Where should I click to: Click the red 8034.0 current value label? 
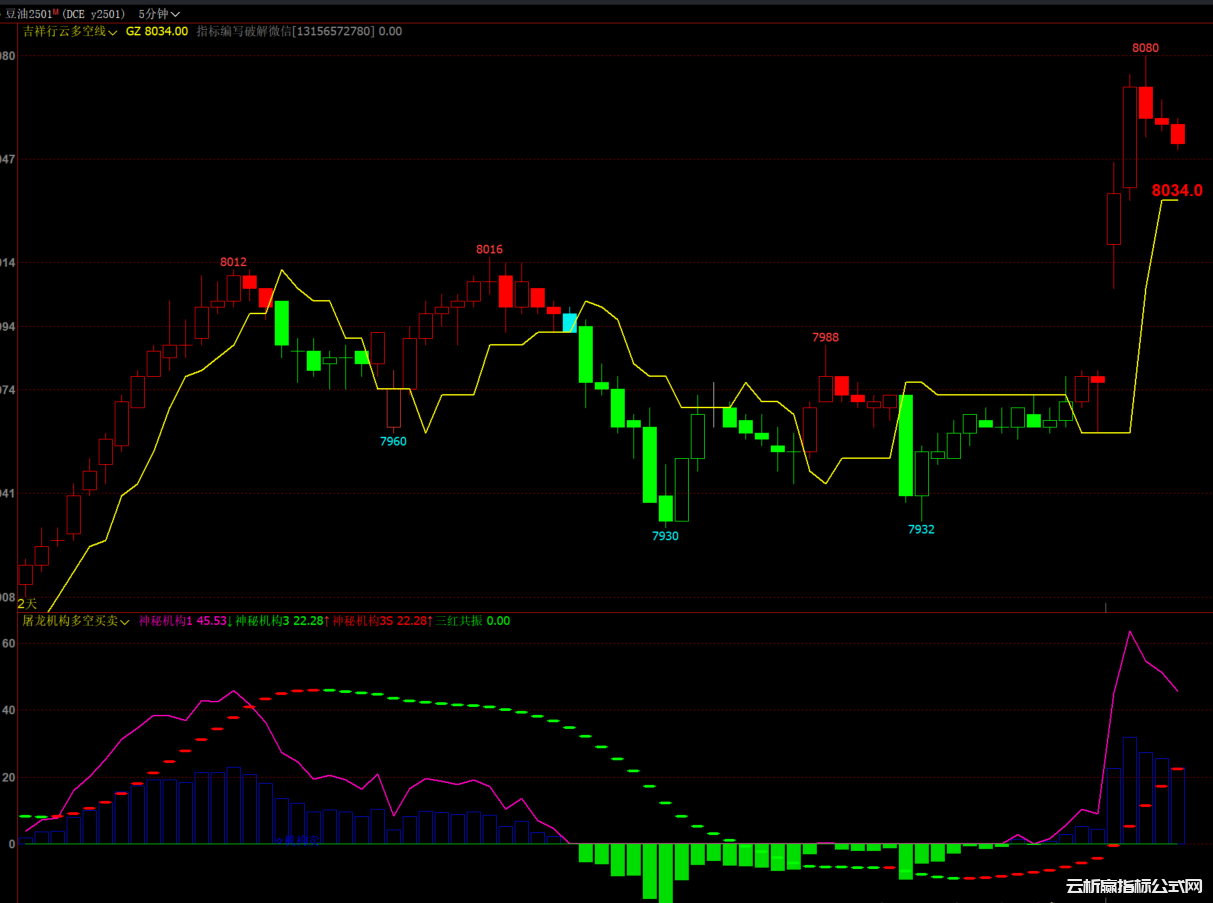pyautogui.click(x=1177, y=190)
